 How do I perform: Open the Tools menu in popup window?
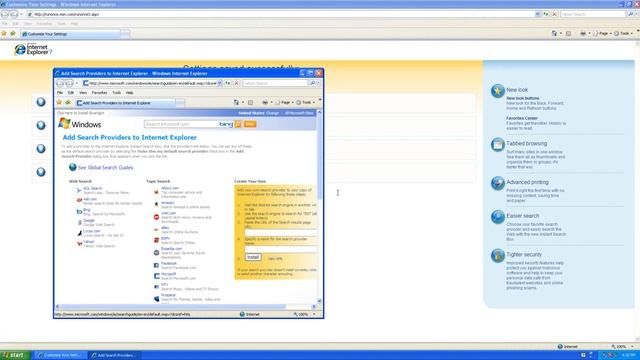pyautogui.click(x=116, y=93)
